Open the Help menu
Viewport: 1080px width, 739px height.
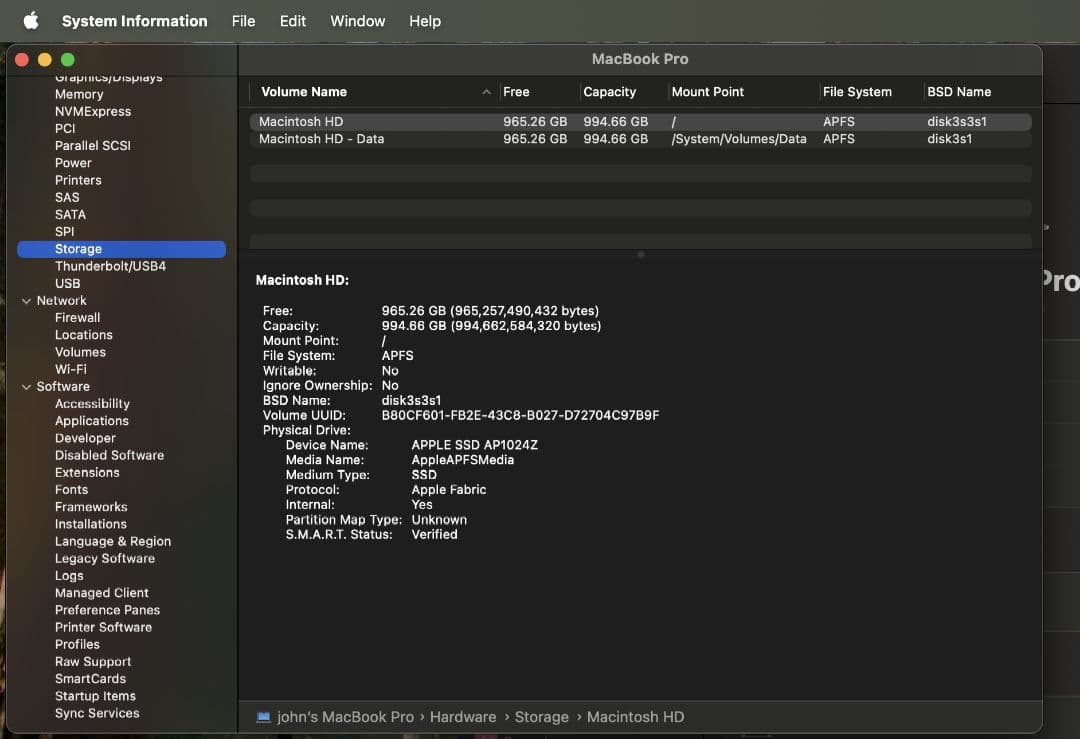coord(425,21)
